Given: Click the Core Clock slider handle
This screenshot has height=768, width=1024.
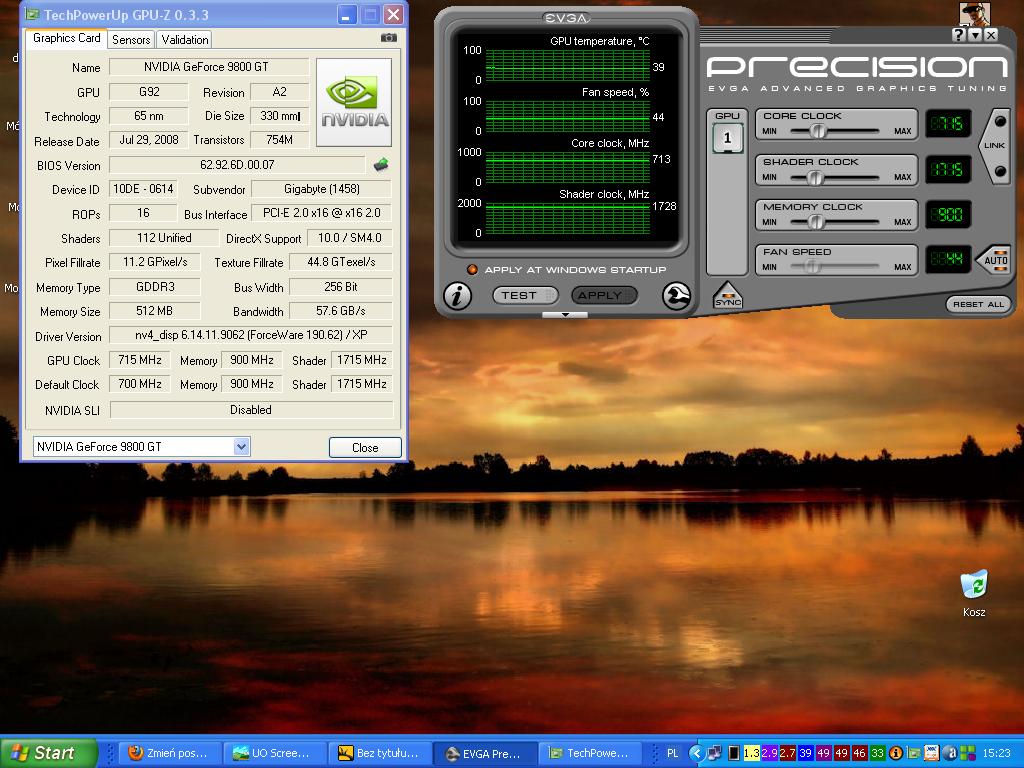Looking at the screenshot, I should (818, 132).
